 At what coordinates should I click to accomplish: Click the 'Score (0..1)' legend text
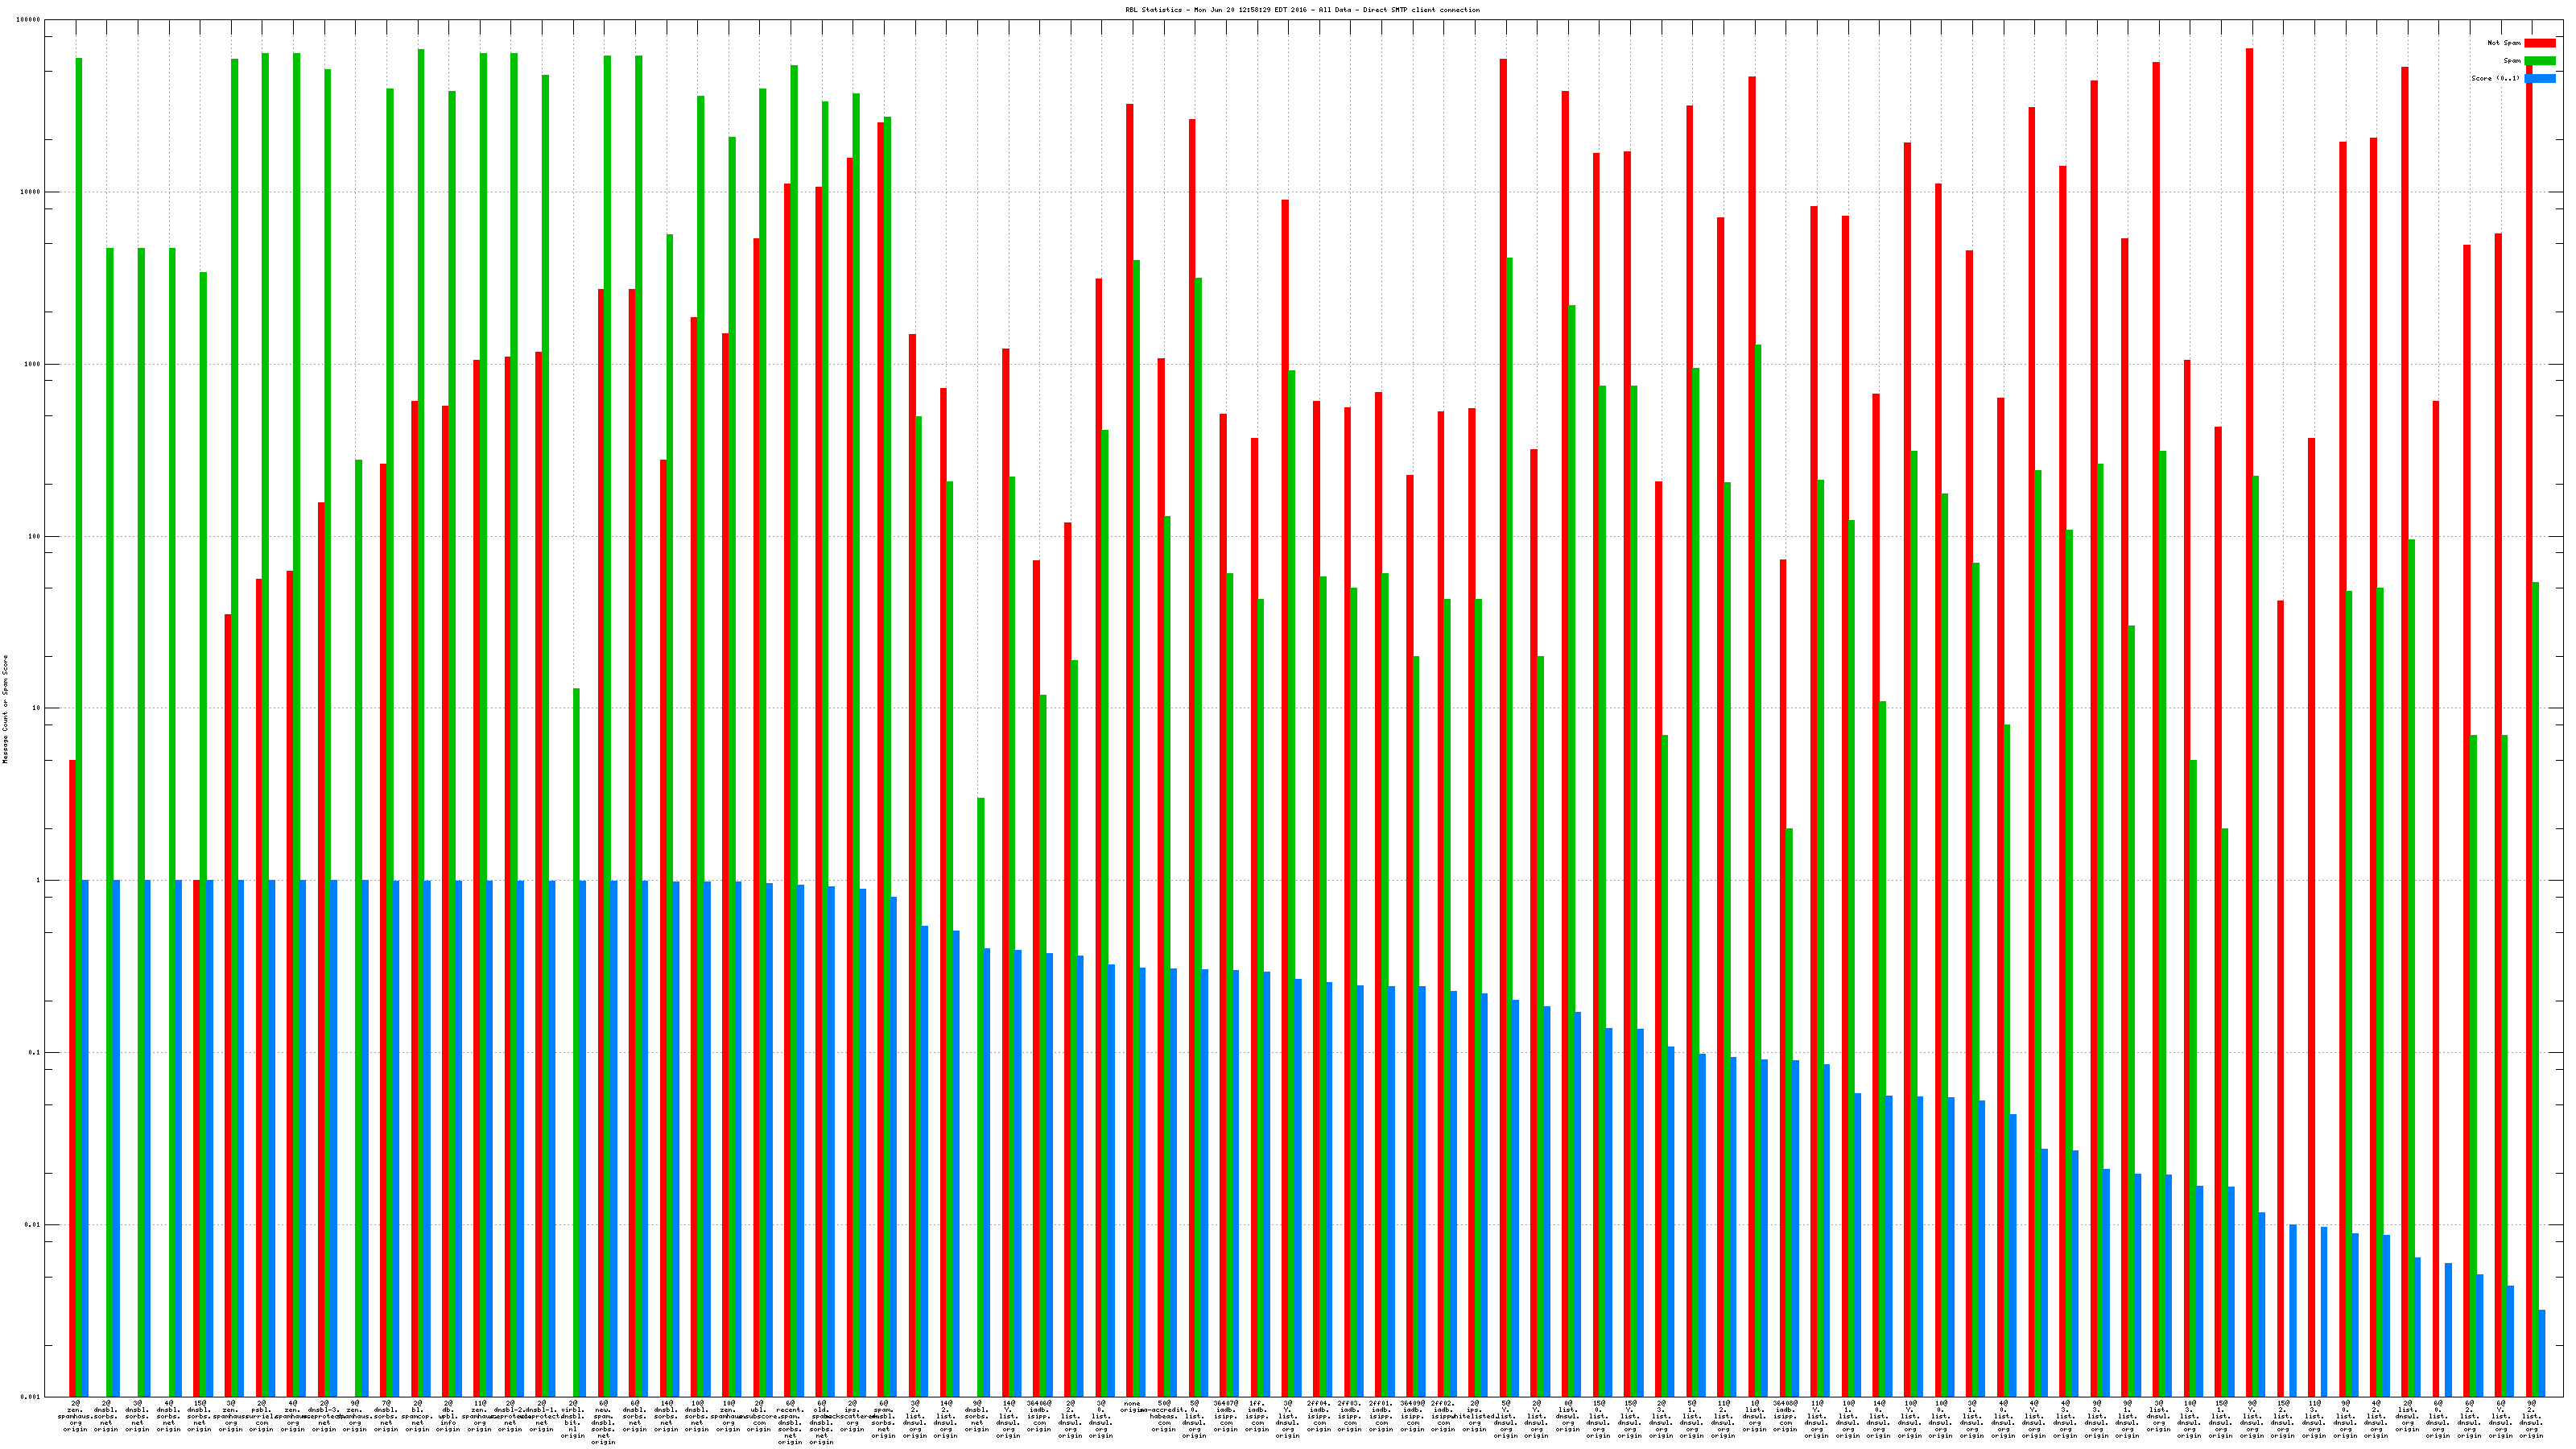[2495, 78]
